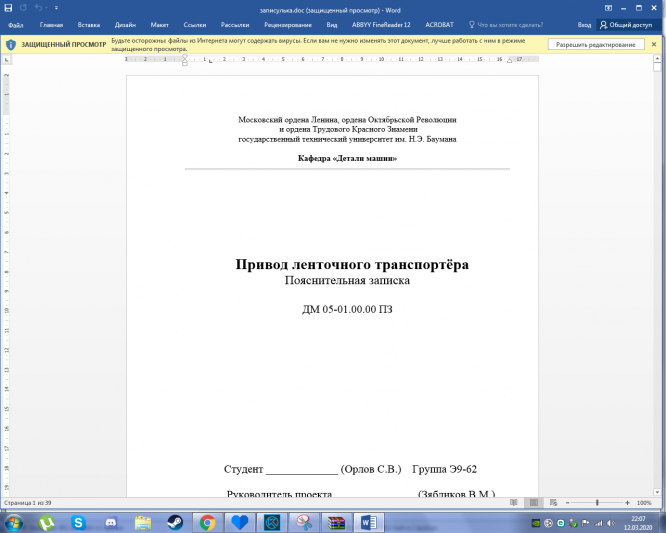Click the 'Пояснительная записка' subtitle text

[x=347, y=280]
